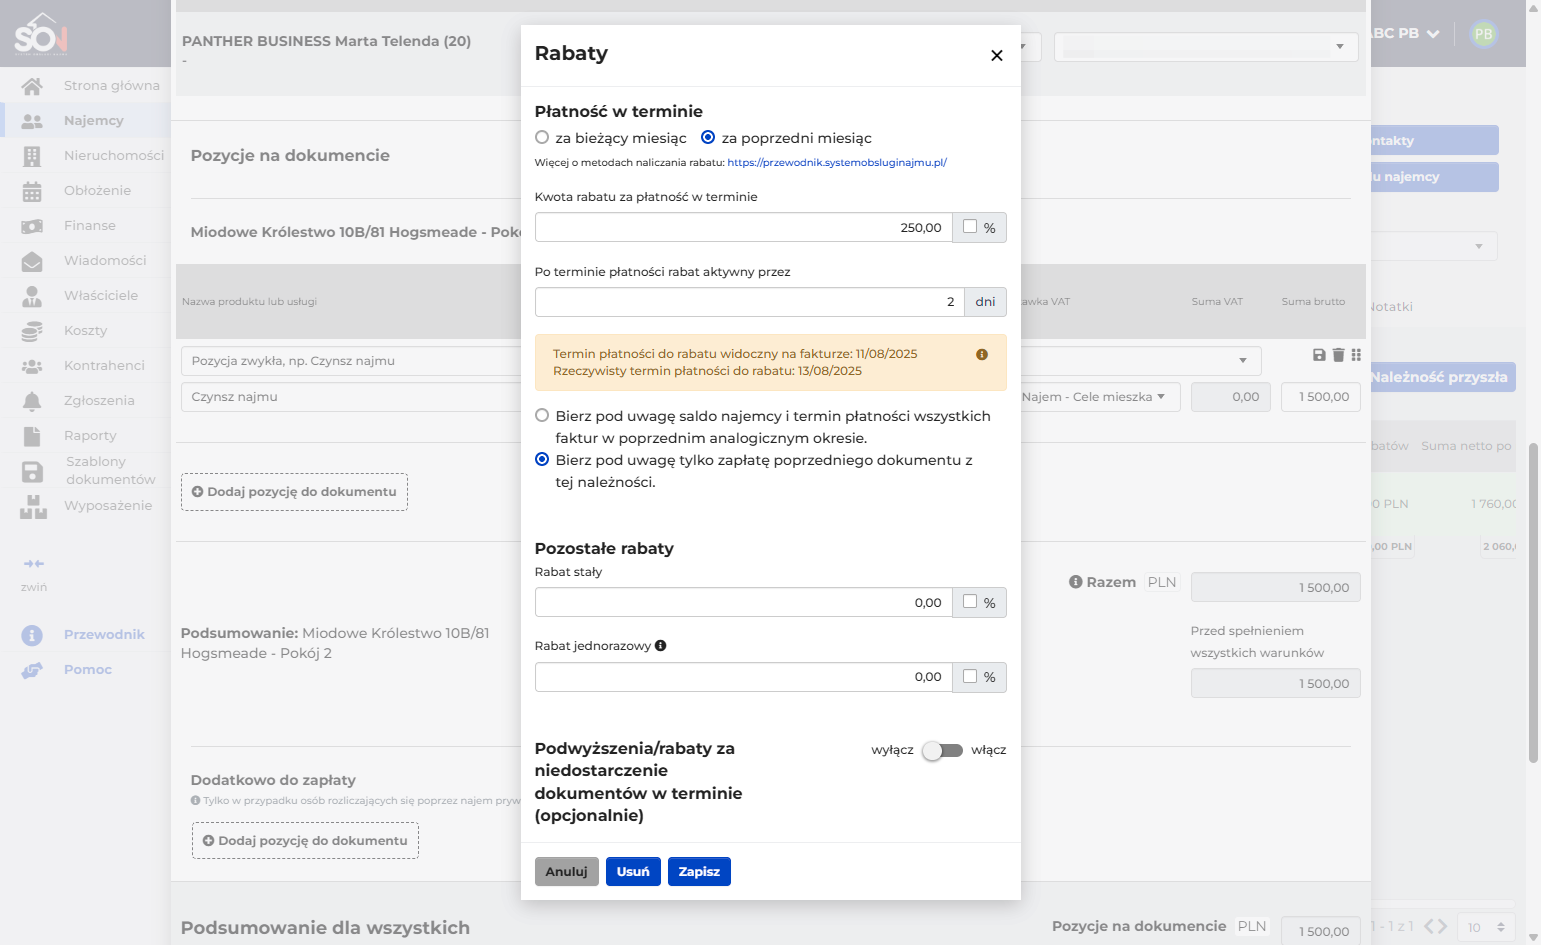1541x945 pixels.
Task: Open Nieruchomości in the sidebar menu
Action: click(113, 156)
